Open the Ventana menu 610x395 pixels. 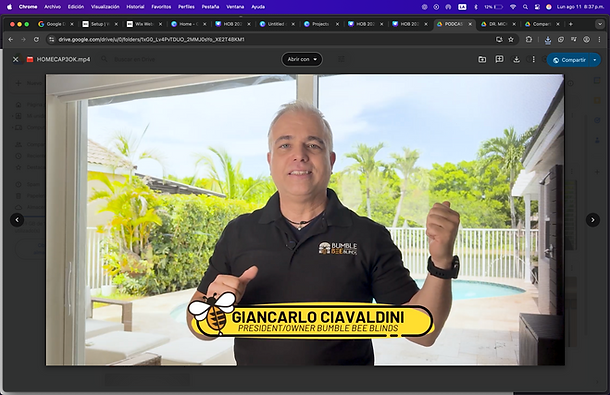click(235, 7)
